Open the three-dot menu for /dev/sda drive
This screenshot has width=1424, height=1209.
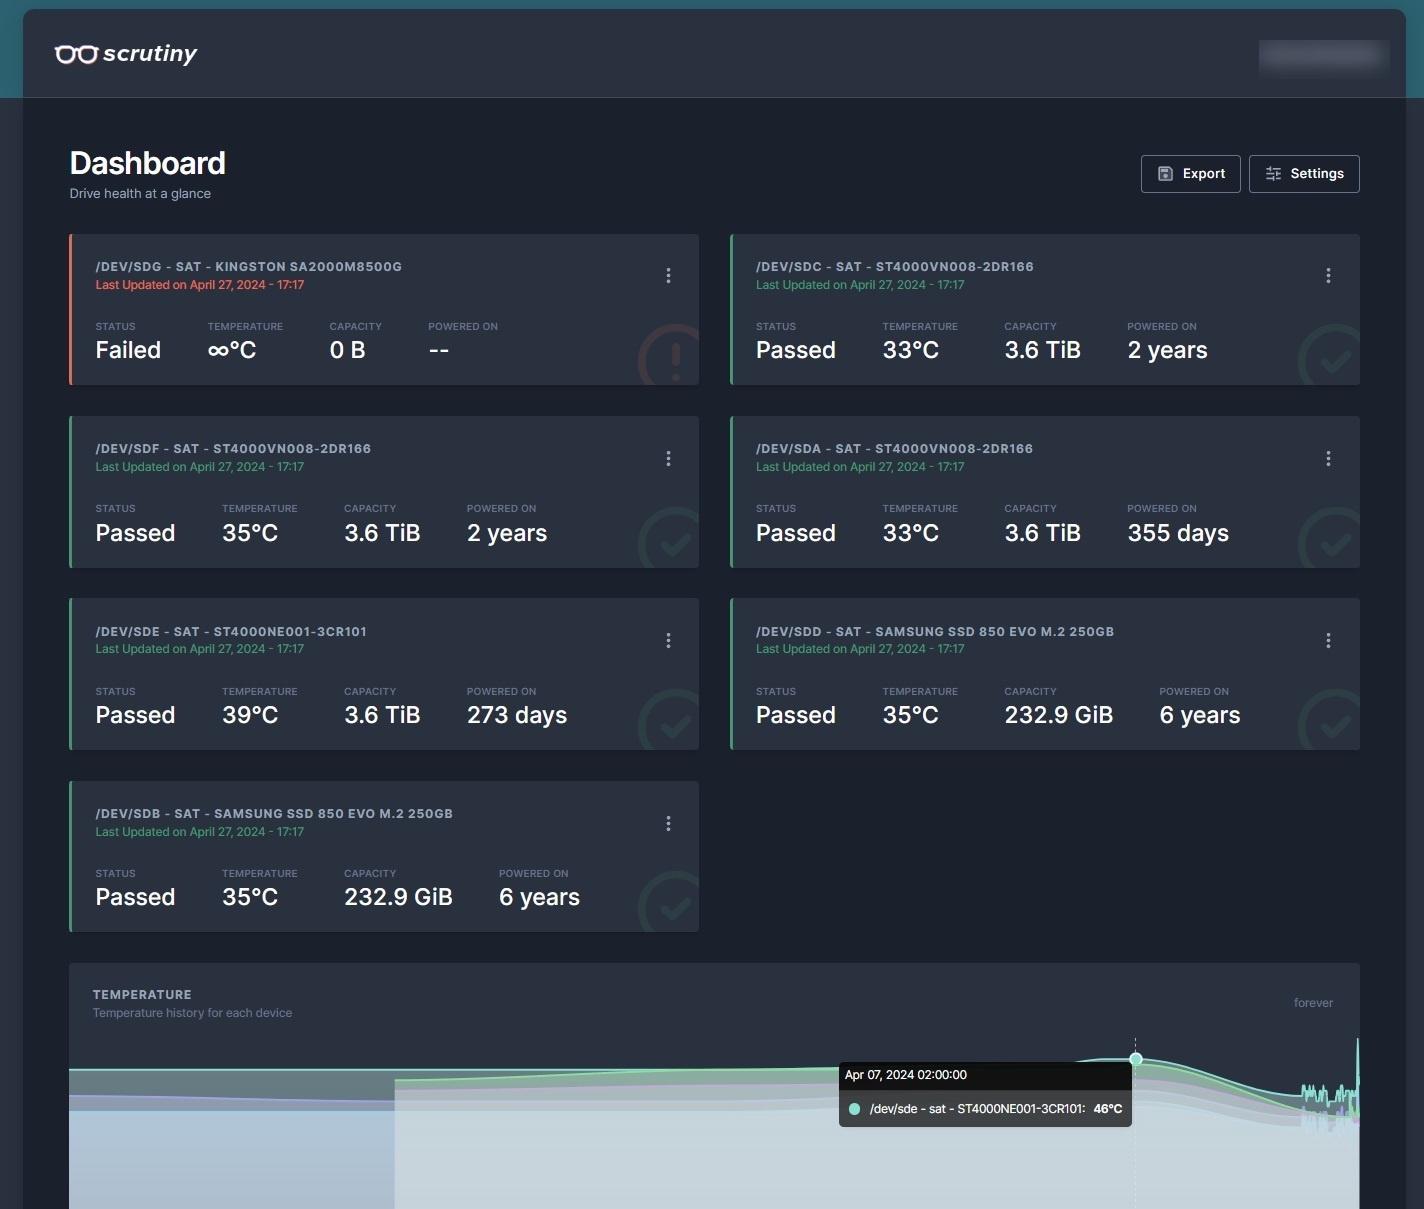coord(1328,459)
